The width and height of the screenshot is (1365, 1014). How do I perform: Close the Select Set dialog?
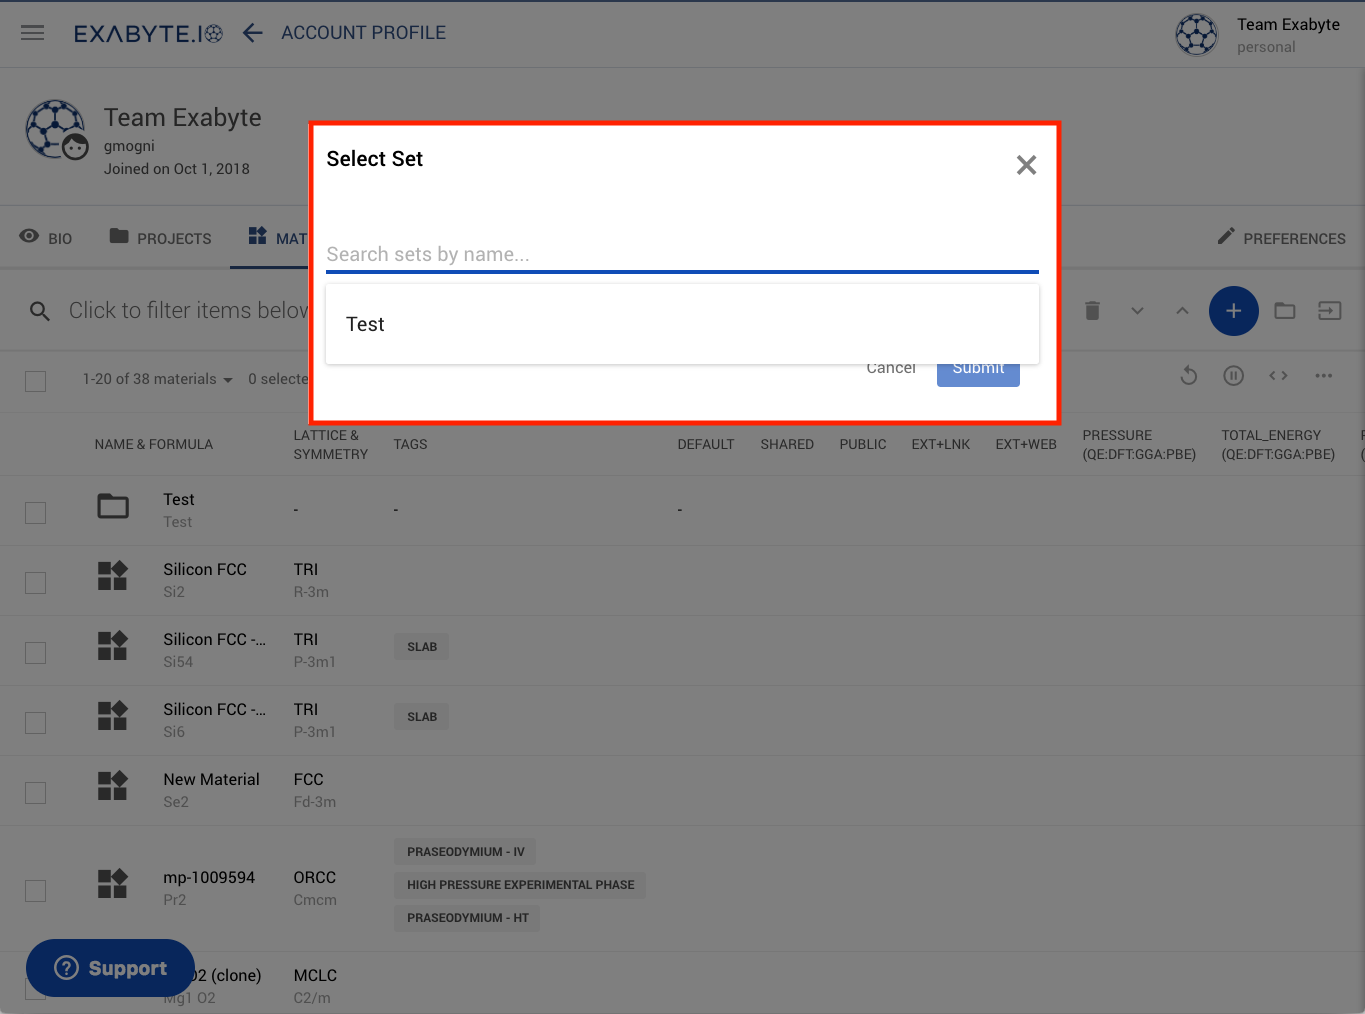[1026, 165]
